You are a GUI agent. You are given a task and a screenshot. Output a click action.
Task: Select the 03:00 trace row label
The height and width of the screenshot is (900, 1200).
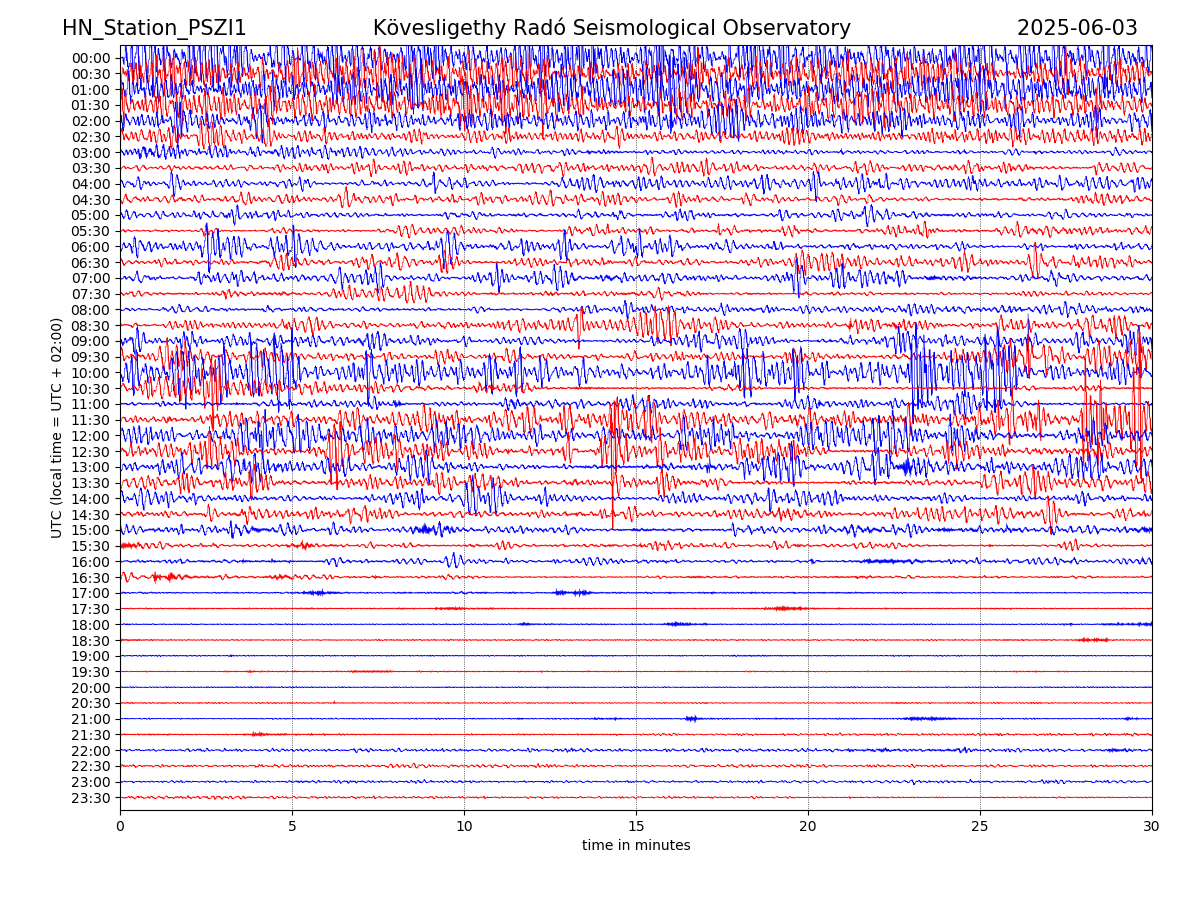click(90, 153)
